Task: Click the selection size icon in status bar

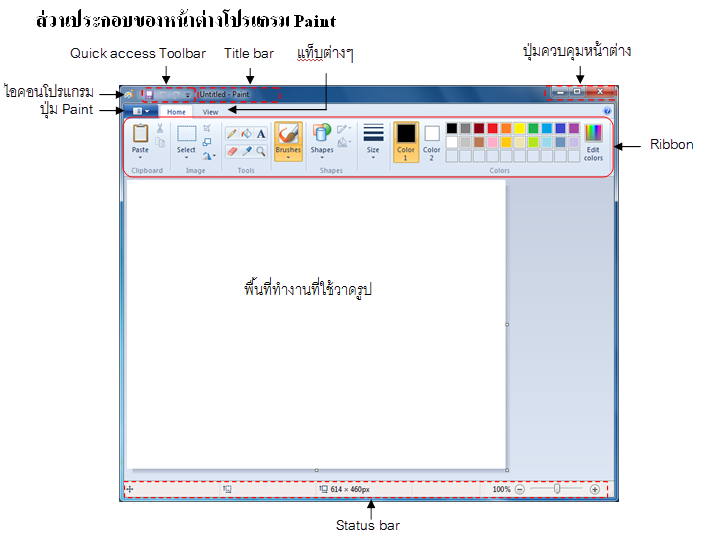Action: click(x=227, y=489)
